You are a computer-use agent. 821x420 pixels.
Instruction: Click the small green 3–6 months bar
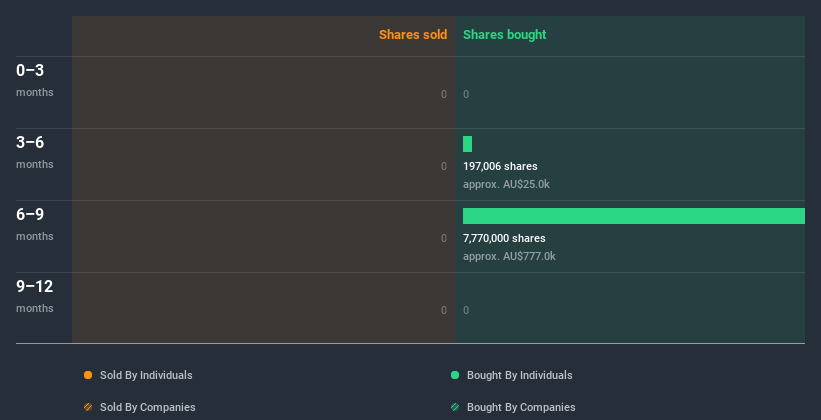point(467,144)
